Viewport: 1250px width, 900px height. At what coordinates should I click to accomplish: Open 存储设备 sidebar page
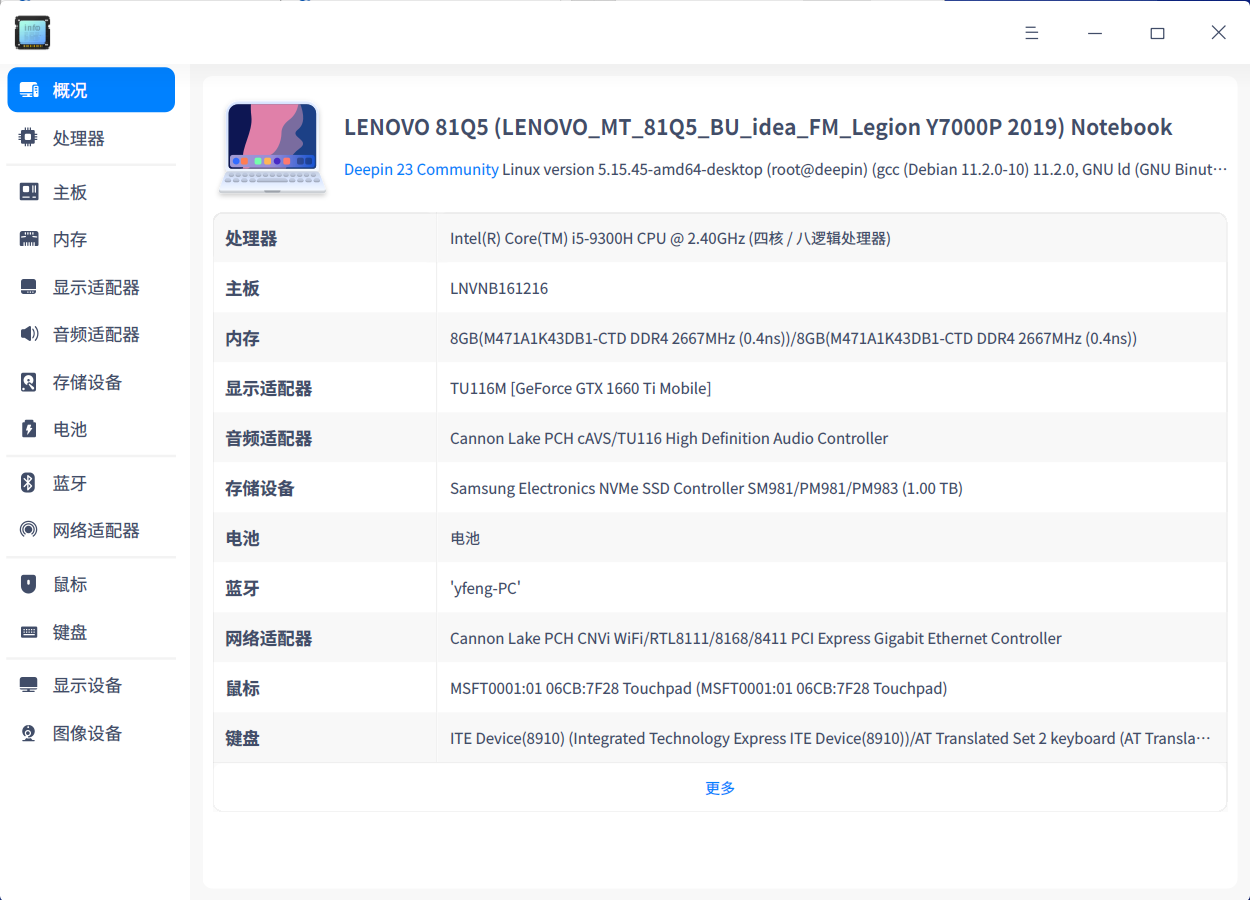point(91,382)
